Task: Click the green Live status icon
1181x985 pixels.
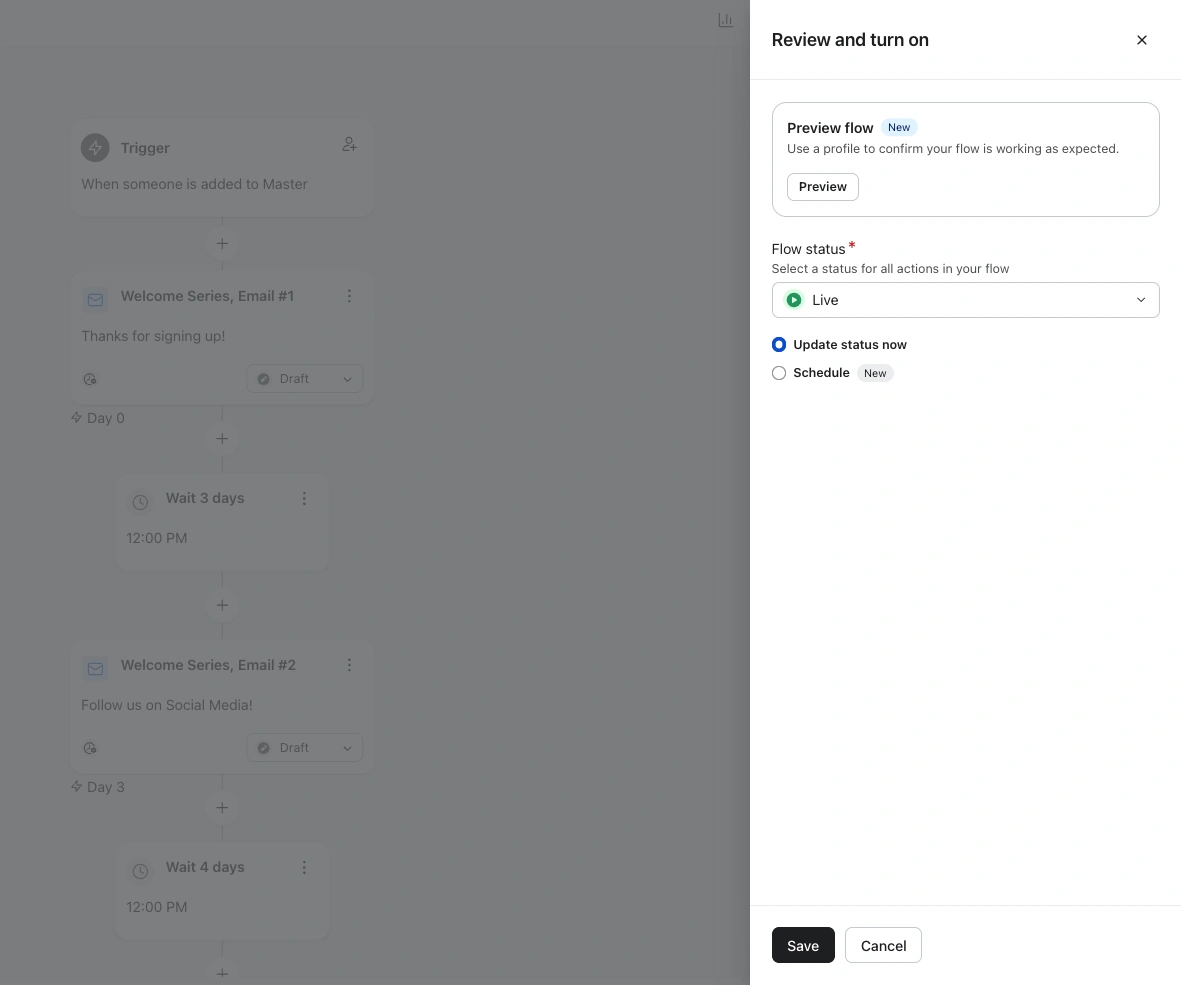Action: click(x=794, y=300)
